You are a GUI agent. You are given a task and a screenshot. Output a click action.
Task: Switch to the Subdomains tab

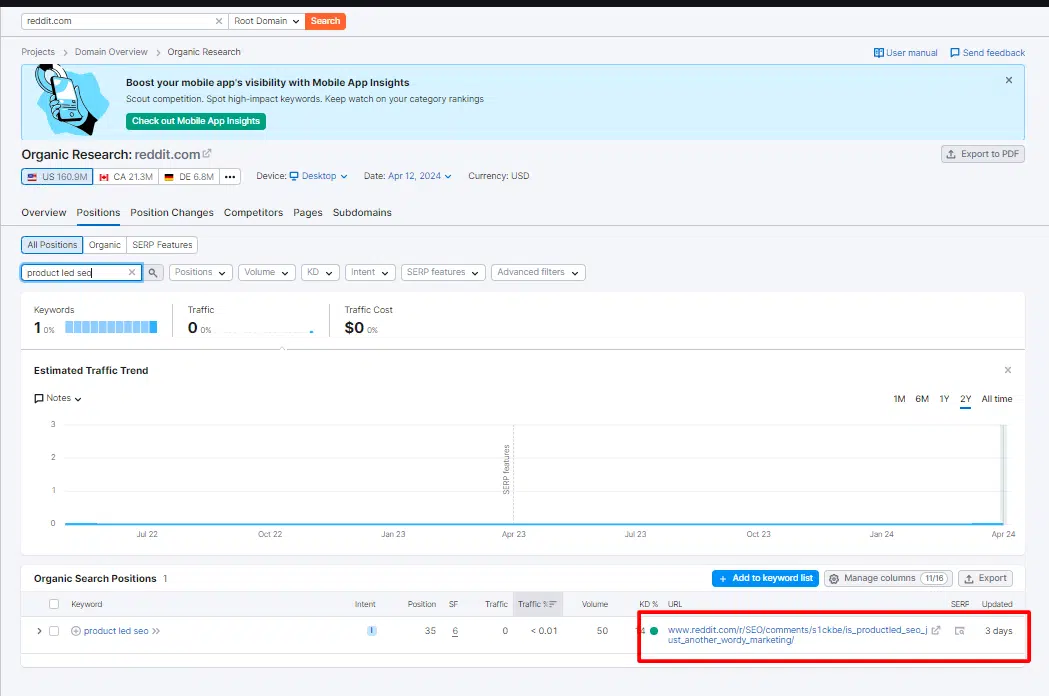pyautogui.click(x=362, y=213)
